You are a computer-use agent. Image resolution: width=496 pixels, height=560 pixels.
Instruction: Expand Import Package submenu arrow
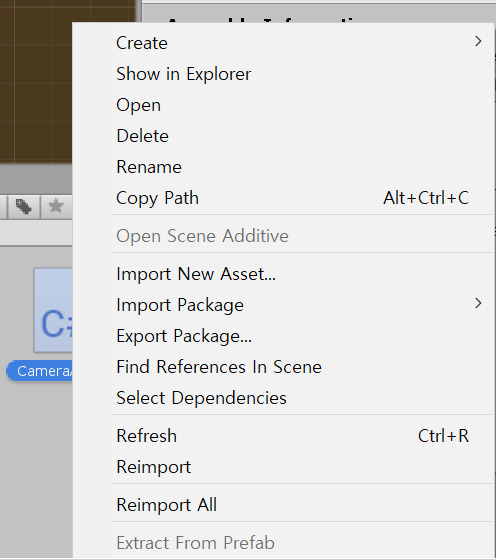click(x=478, y=303)
